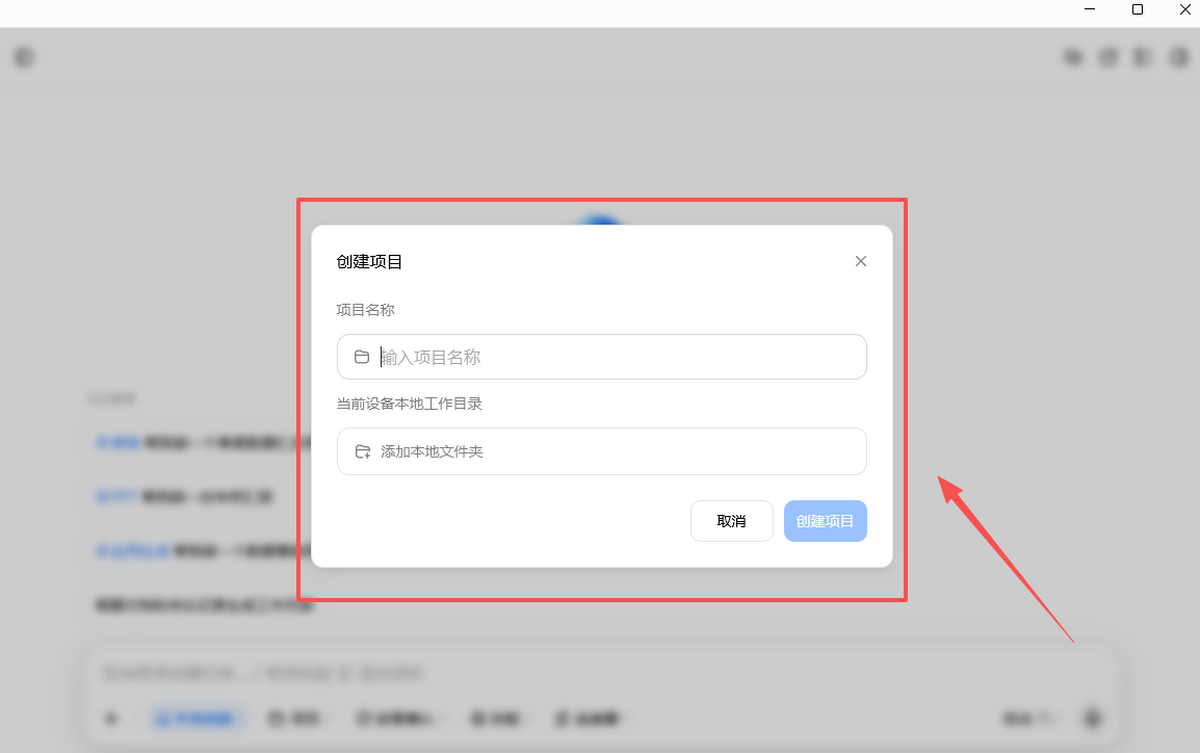This screenshot has width=1200, height=753.
Task: Close the 创建项目 dialog with the X
Action: click(x=860, y=261)
